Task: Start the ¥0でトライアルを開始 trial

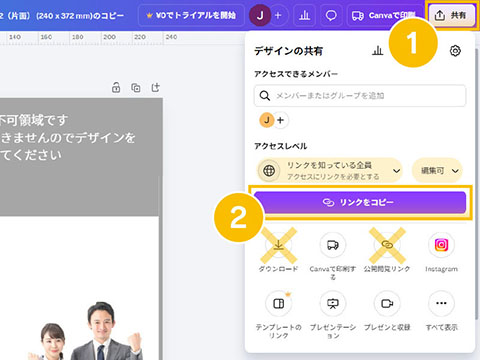Action: (x=191, y=15)
